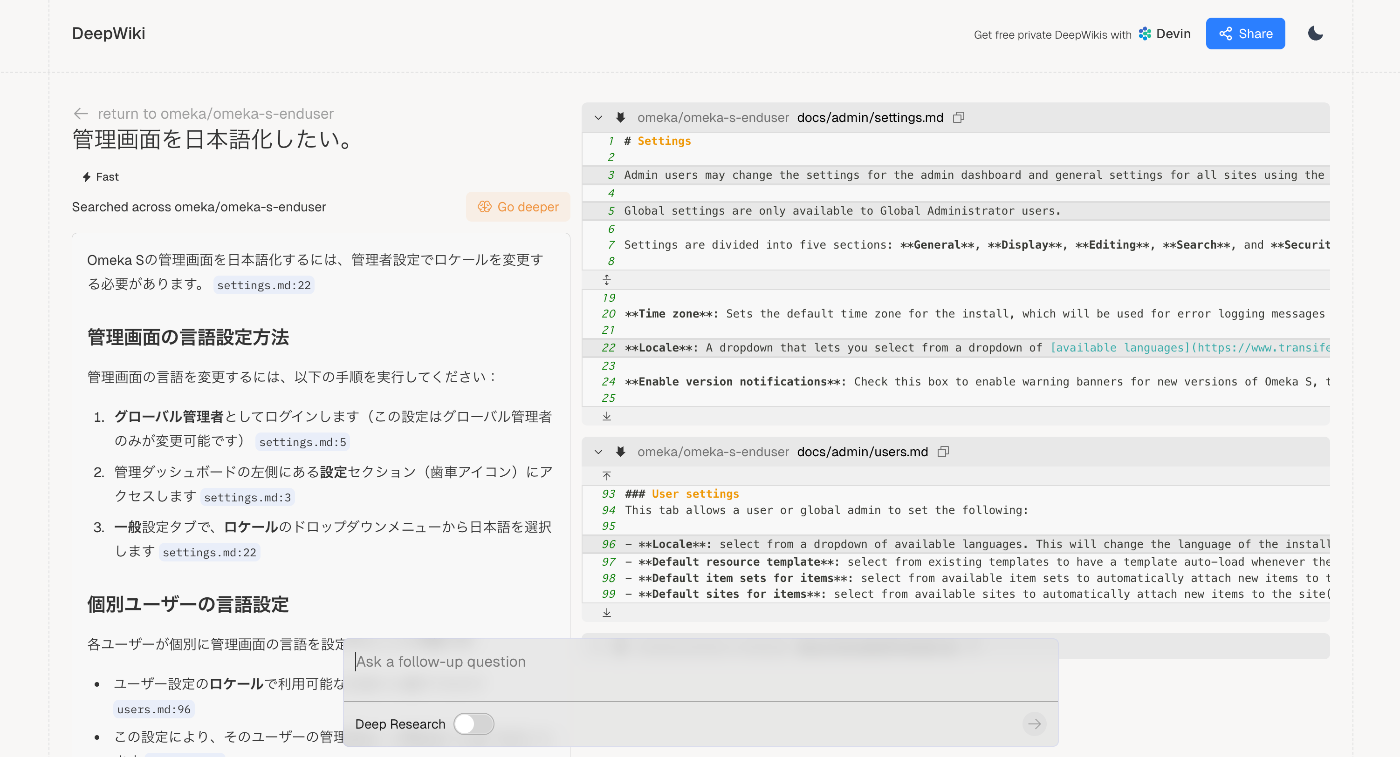
Task: Click 'Get free private DeepWikis with' text
Action: coord(1053,35)
